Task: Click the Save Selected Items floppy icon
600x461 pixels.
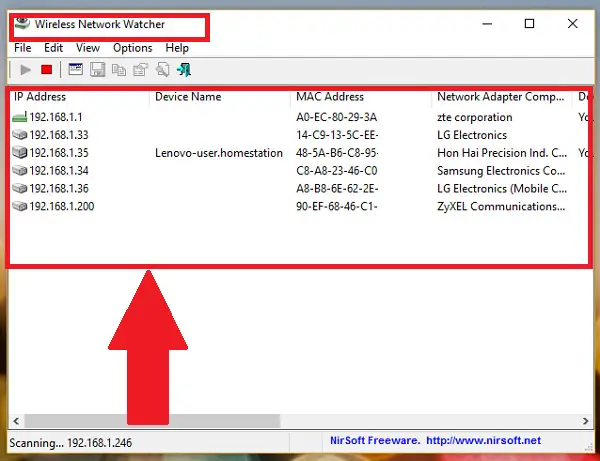Action: [98, 70]
